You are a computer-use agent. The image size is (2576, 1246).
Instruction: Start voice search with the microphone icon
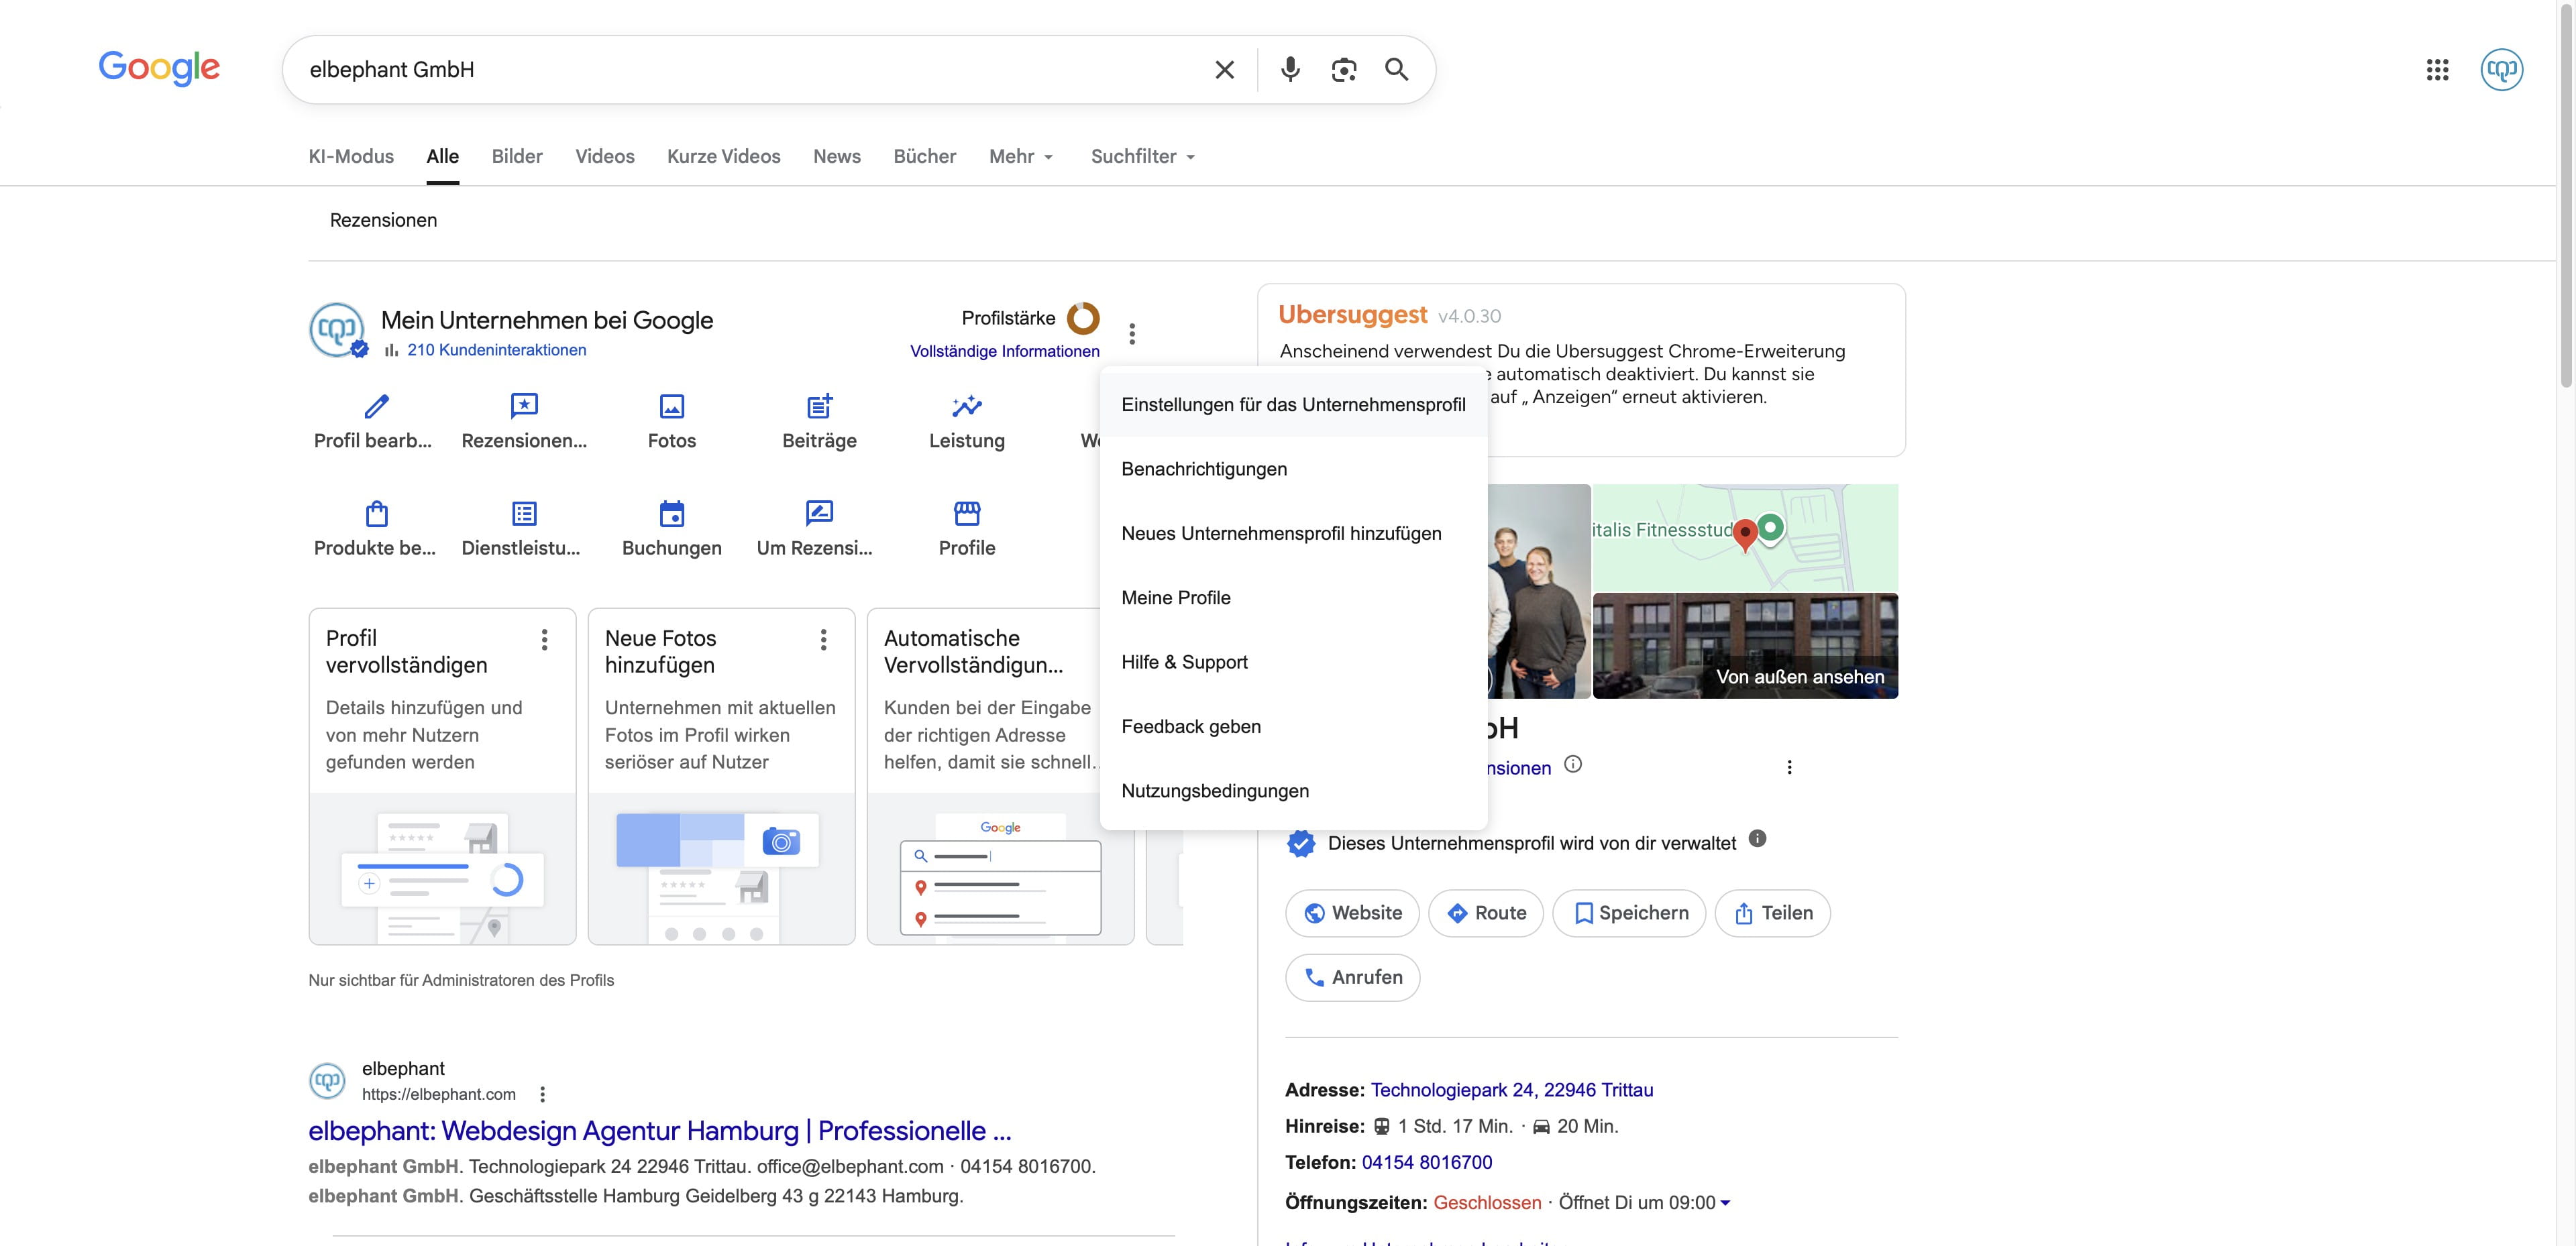tap(1290, 69)
